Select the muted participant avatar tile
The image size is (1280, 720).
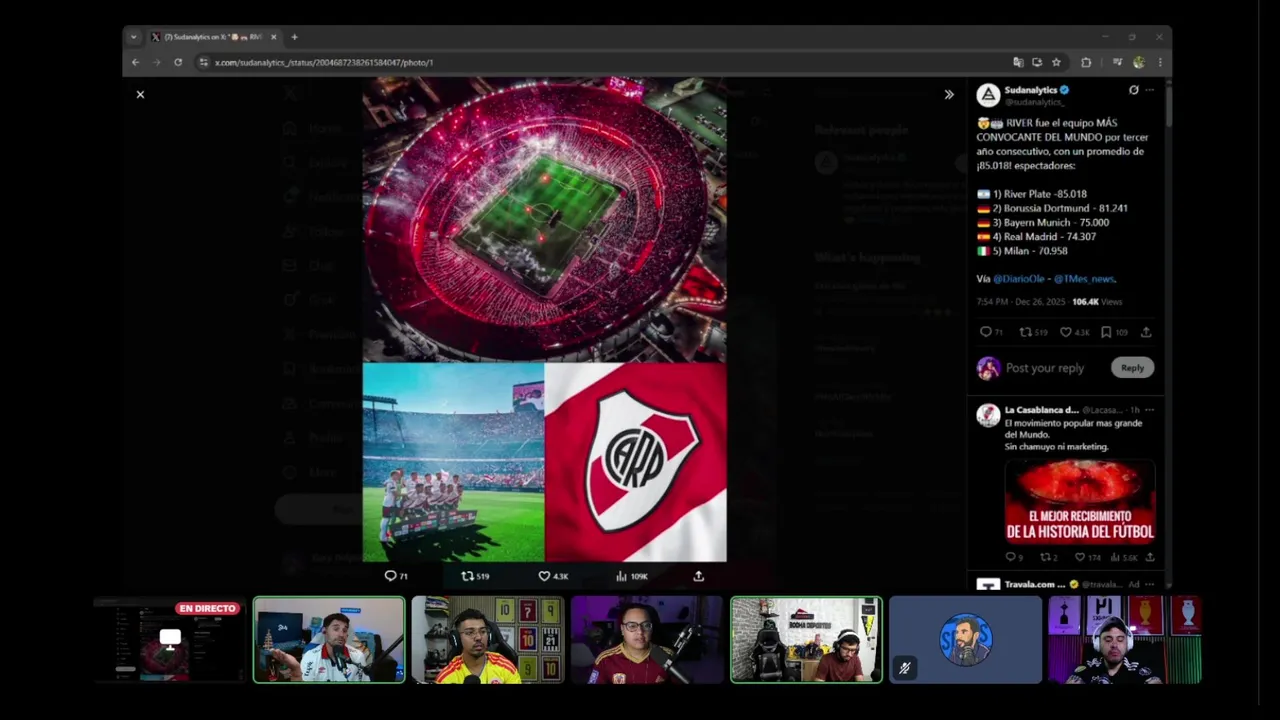tap(965, 640)
